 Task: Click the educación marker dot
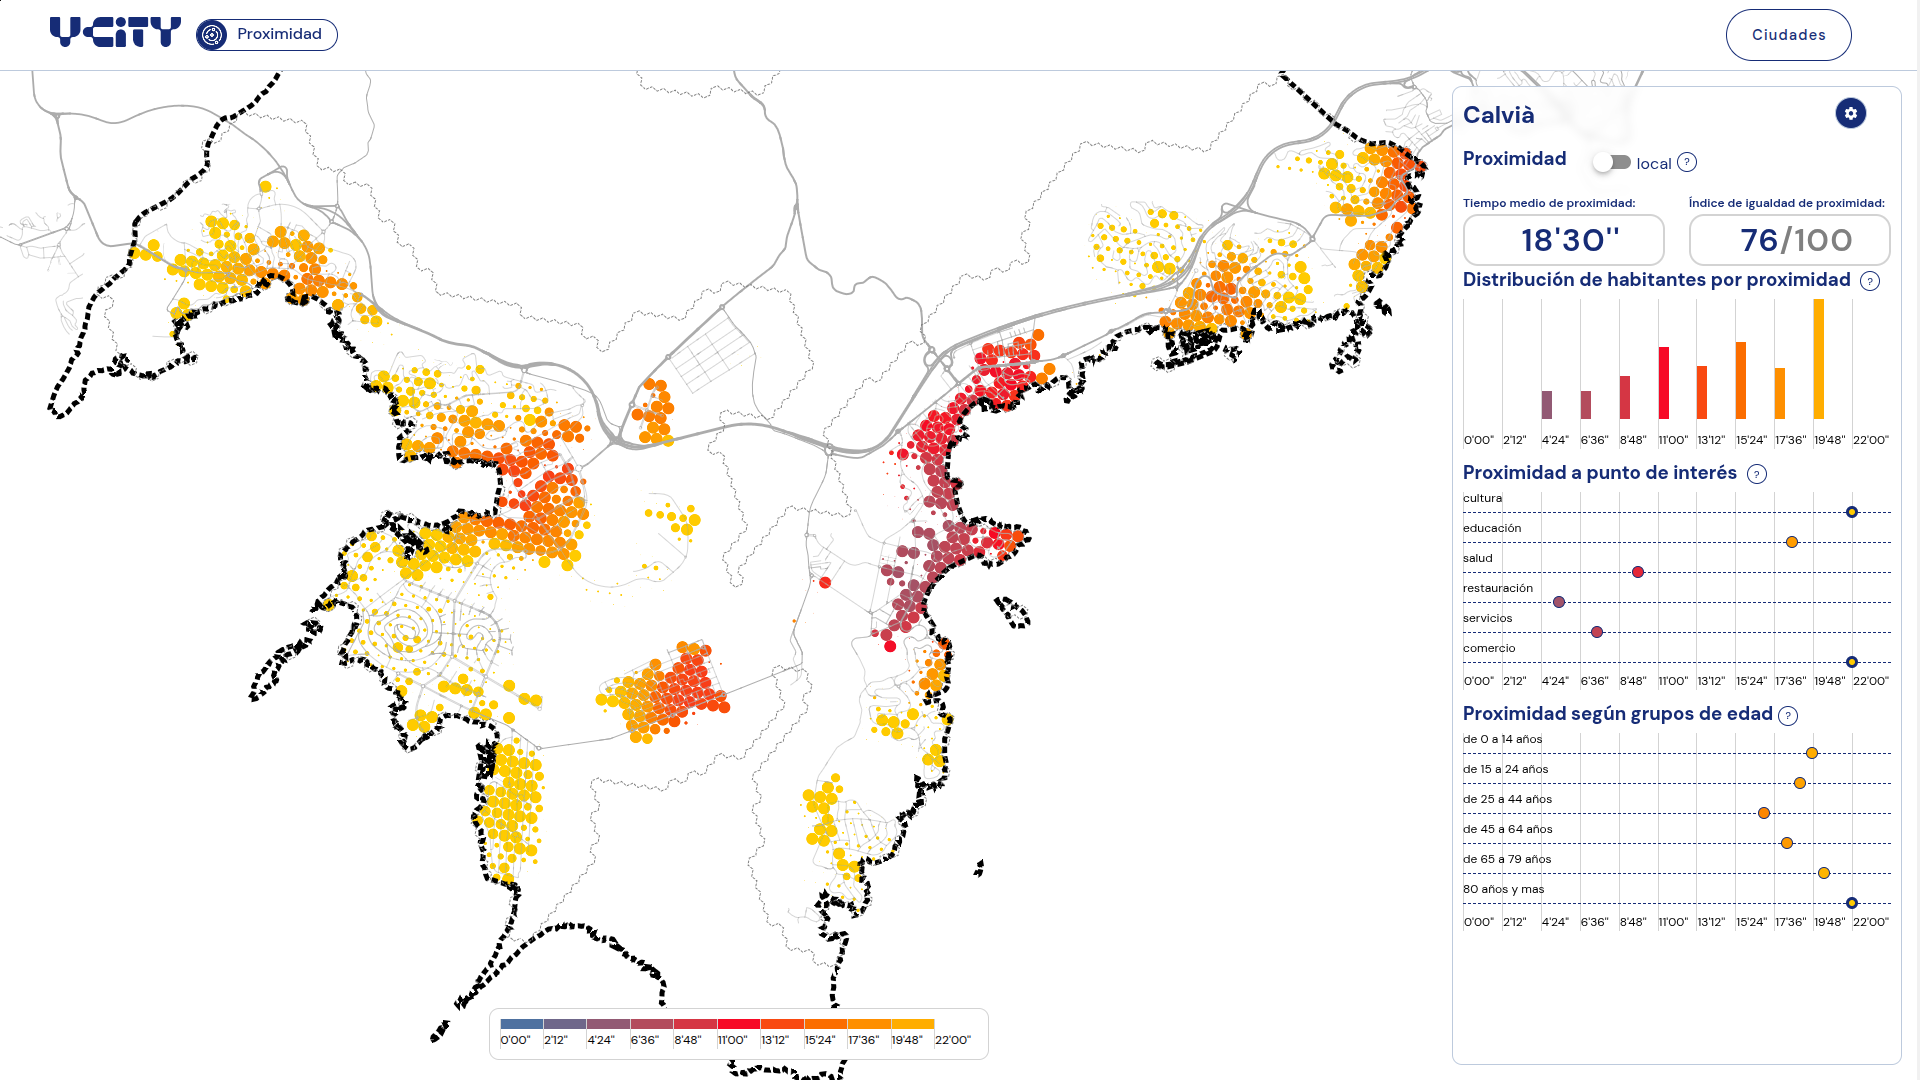pos(1792,542)
